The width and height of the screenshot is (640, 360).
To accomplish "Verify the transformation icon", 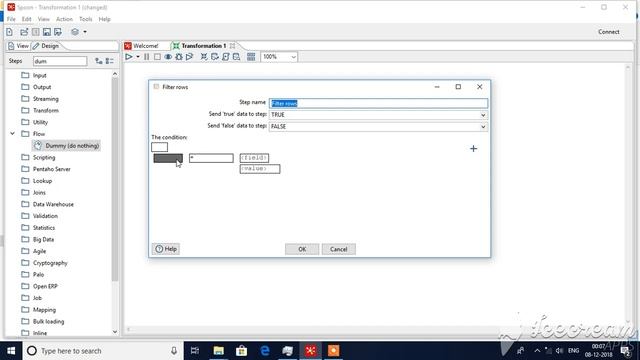I will (x=204, y=57).
